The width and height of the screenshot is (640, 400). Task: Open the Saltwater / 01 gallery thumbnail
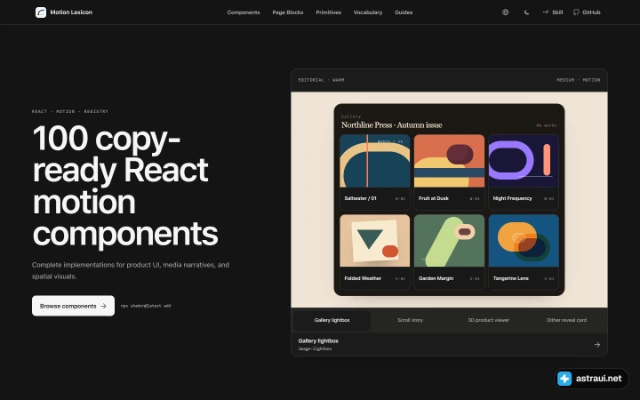[375, 172]
